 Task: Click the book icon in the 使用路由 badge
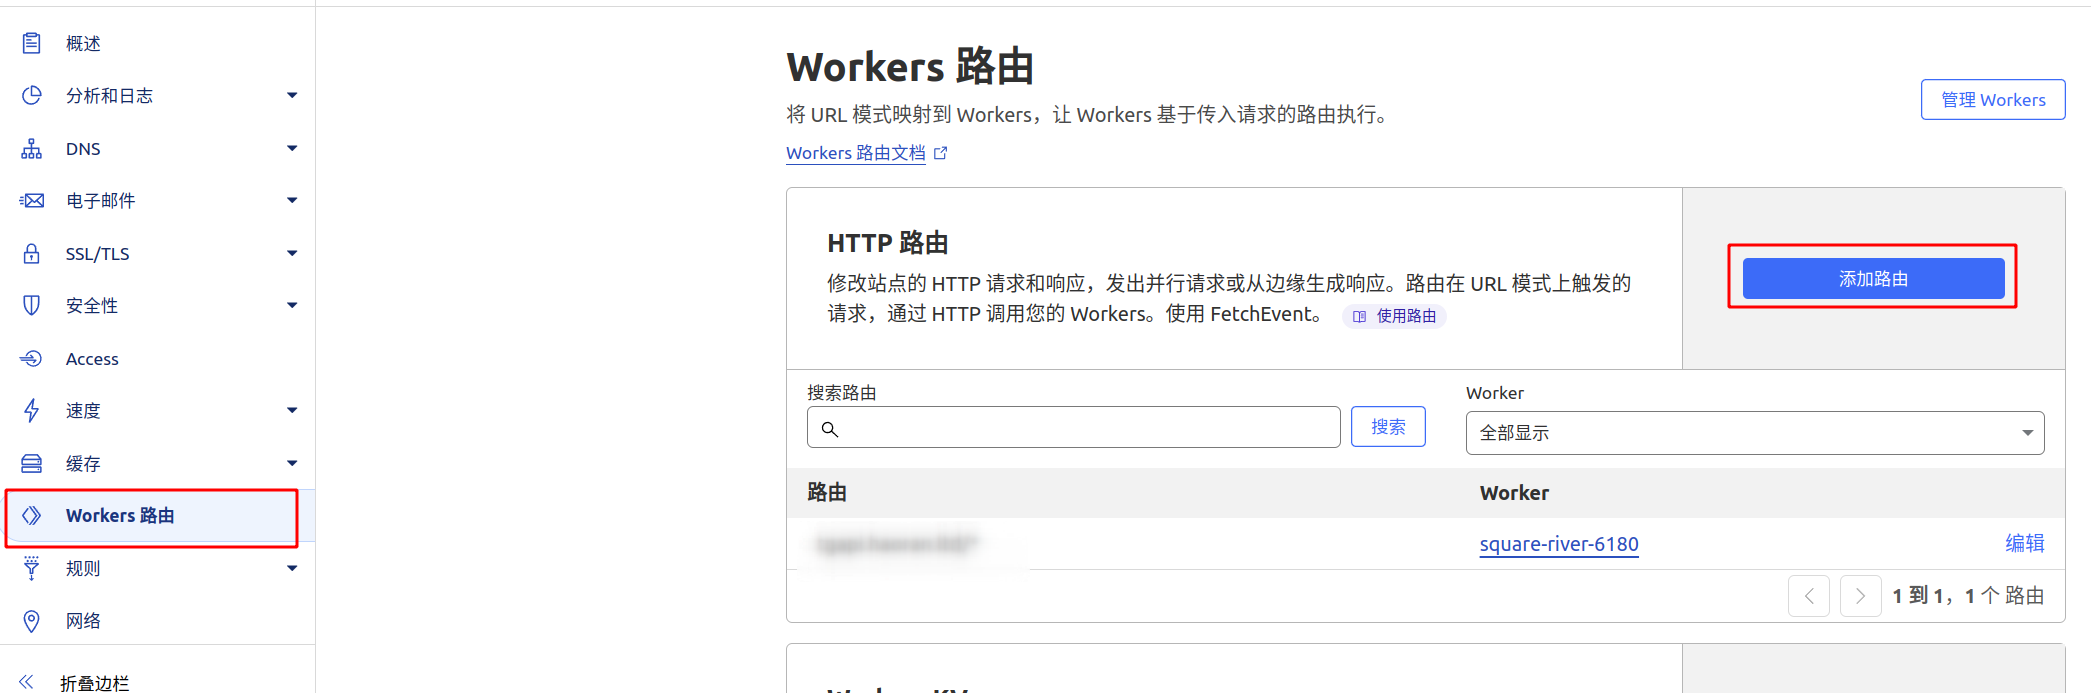point(1359,316)
